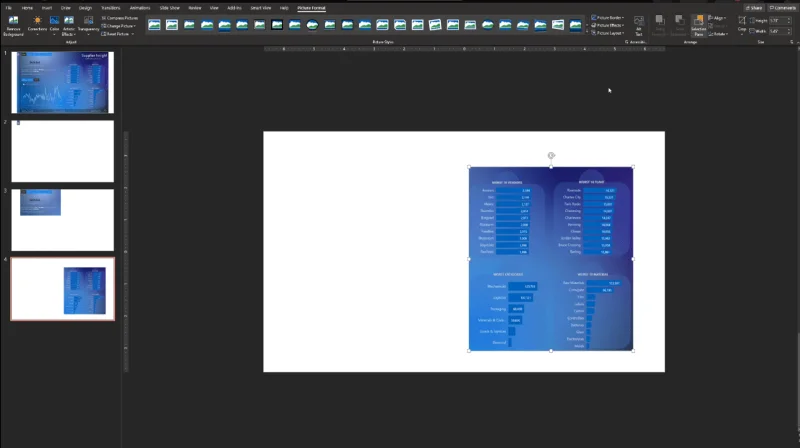This screenshot has width=800, height=448.
Task: Switch to the Smart View tab
Action: tap(261, 8)
